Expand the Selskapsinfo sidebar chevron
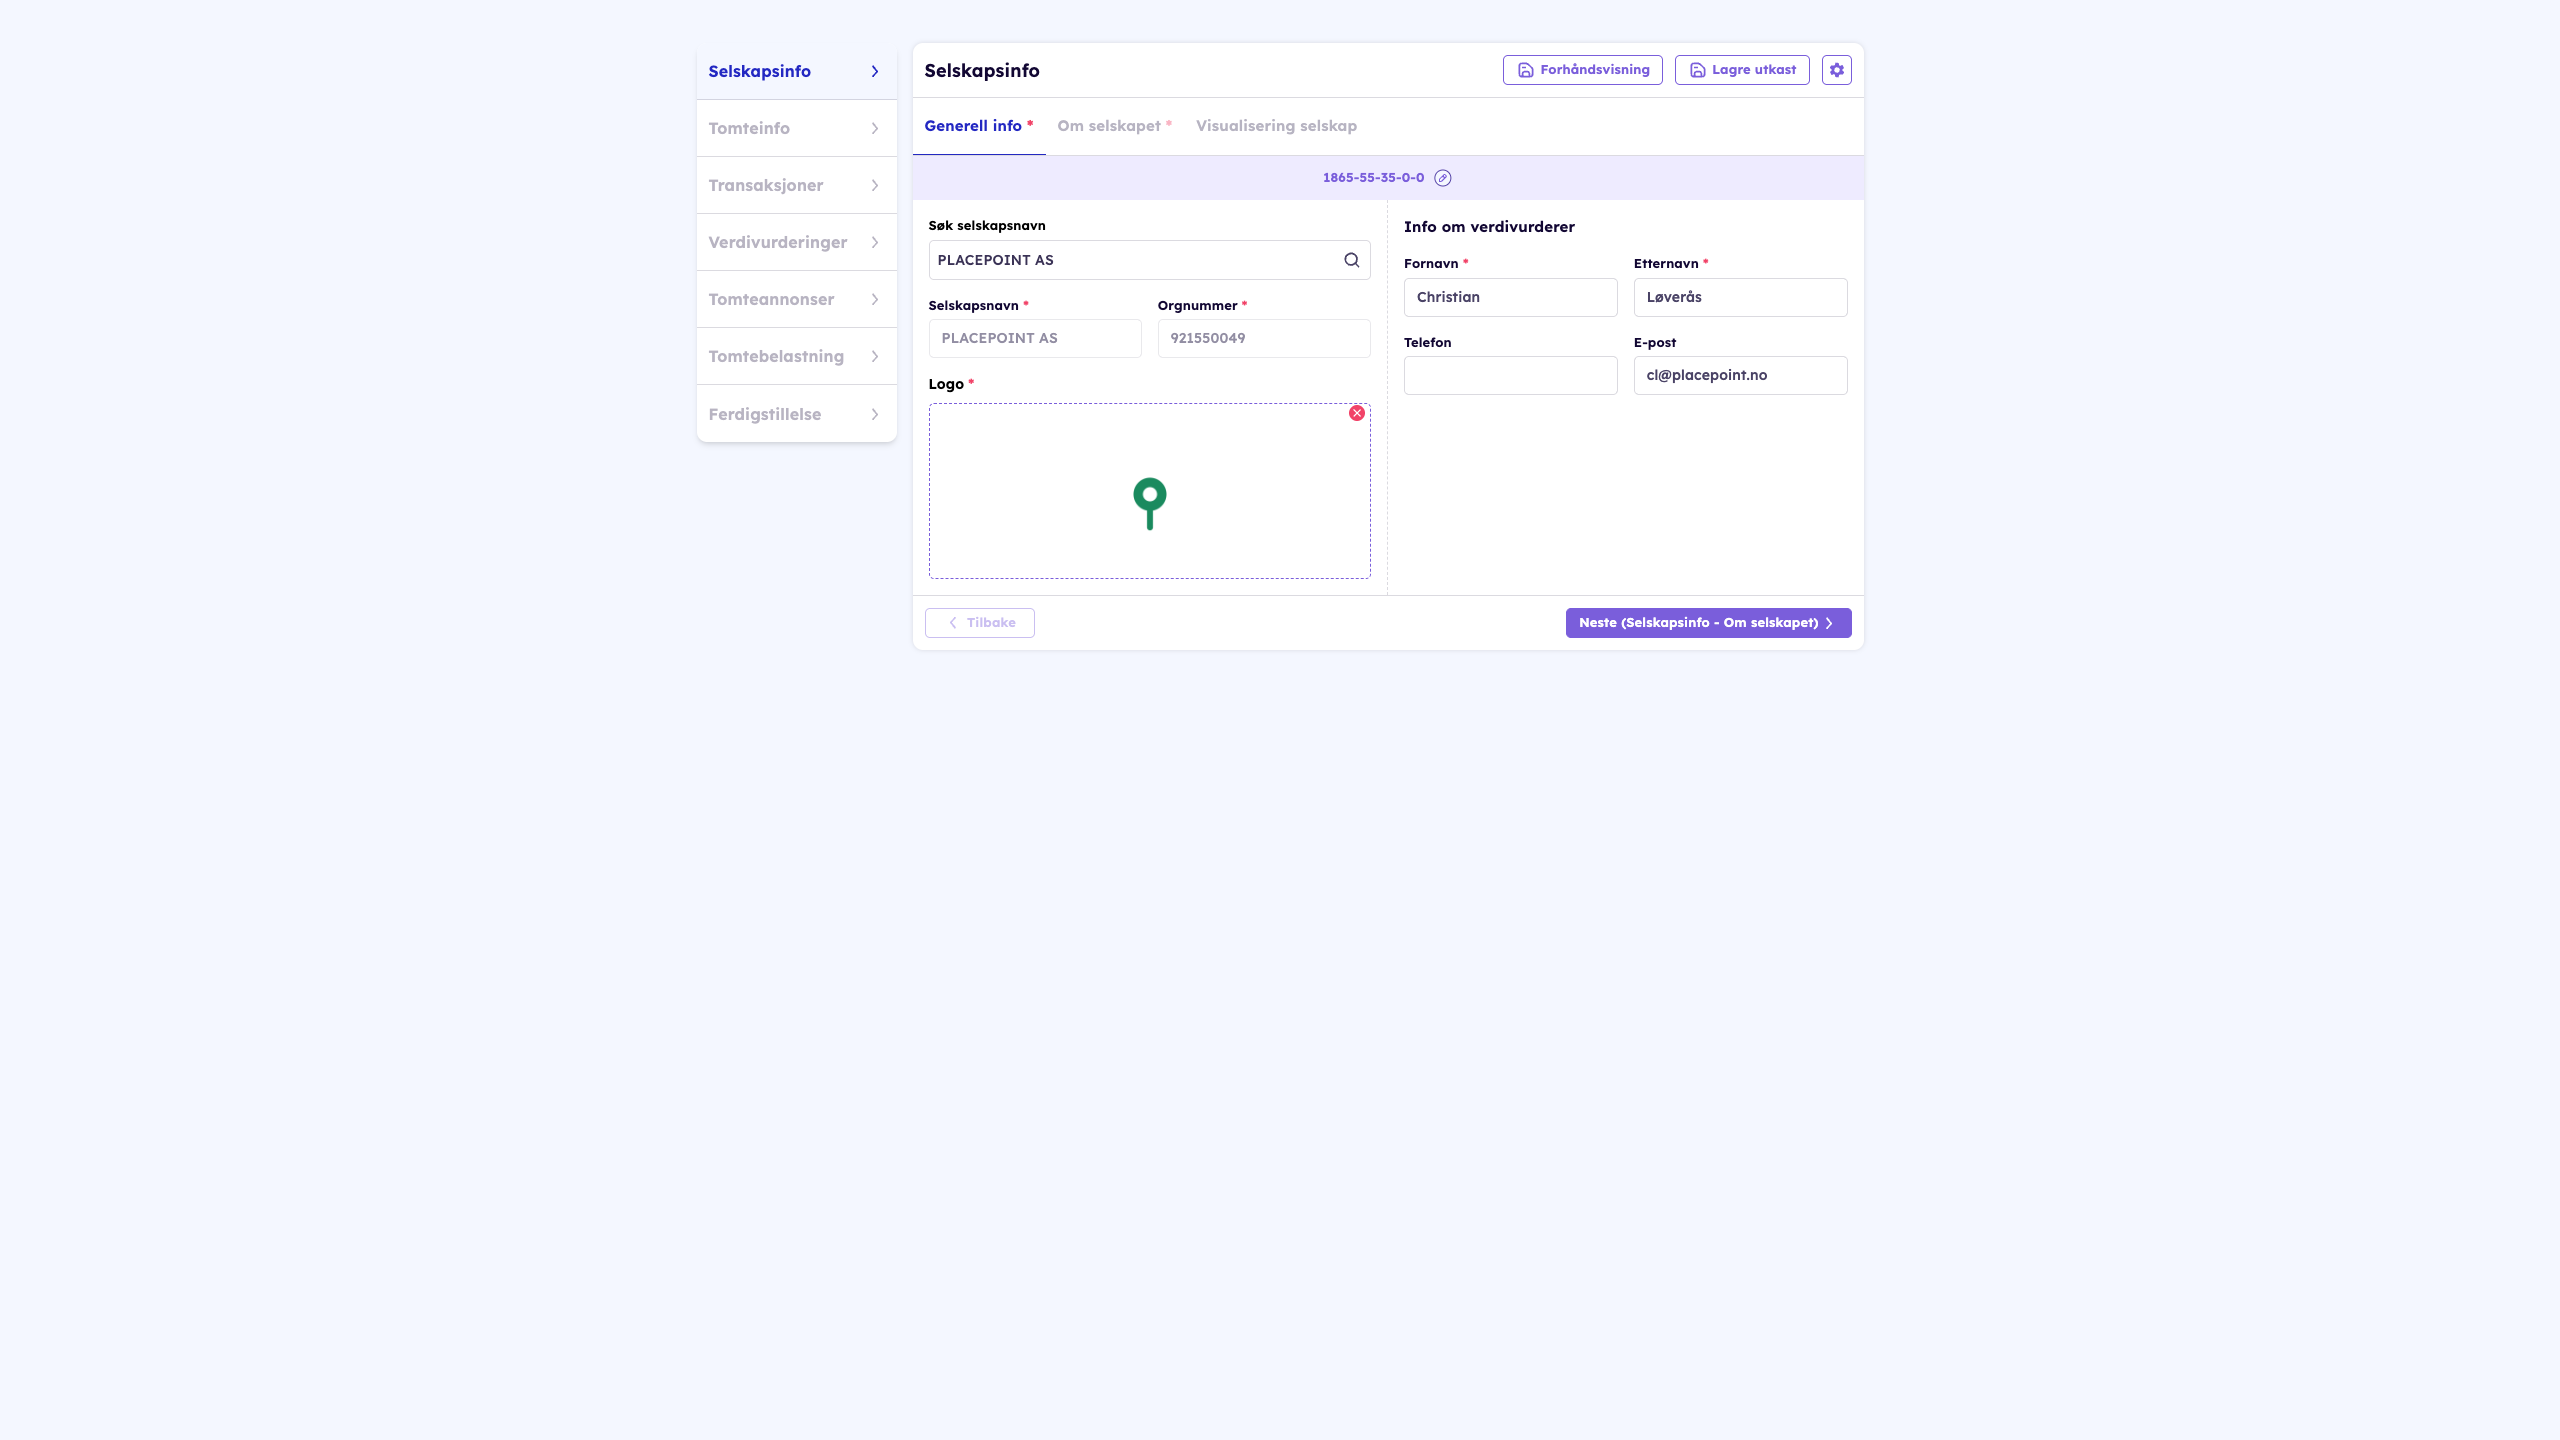The height and width of the screenshot is (1440, 2560). pyautogui.click(x=875, y=71)
